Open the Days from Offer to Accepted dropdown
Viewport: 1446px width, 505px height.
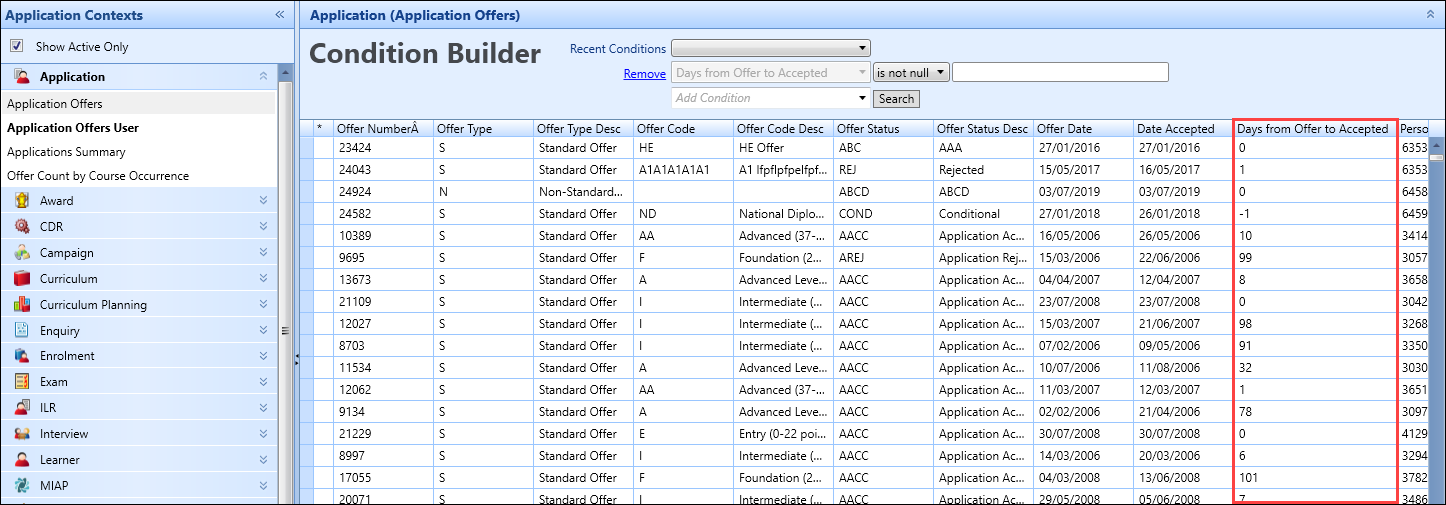tap(771, 72)
